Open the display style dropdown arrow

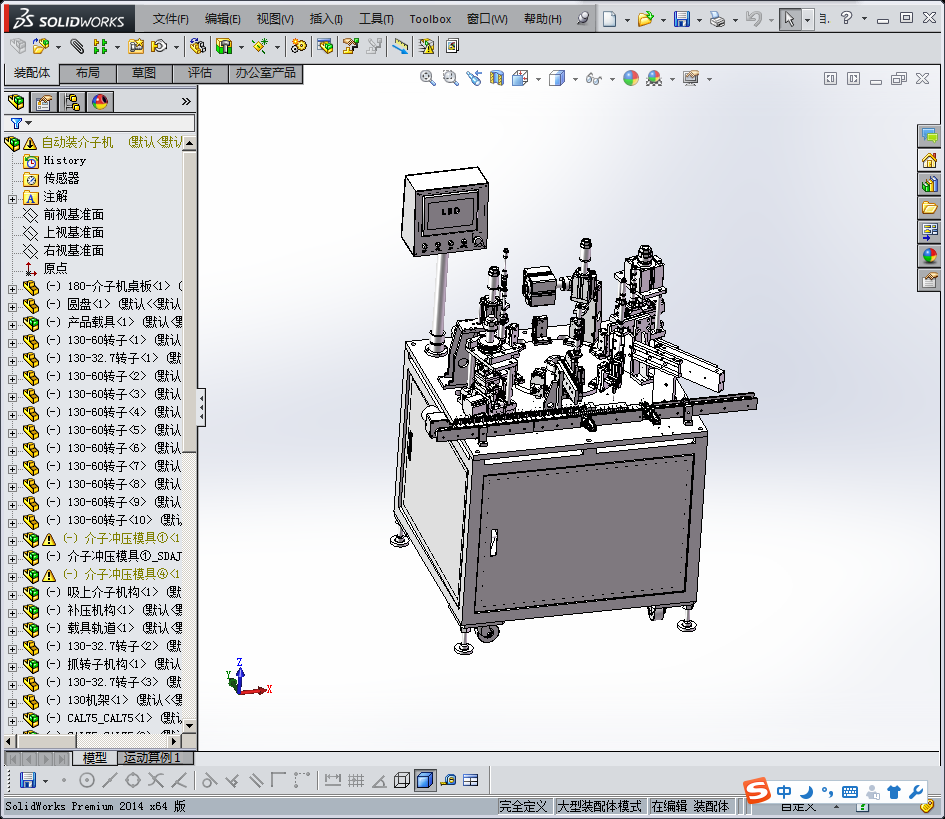coord(575,79)
